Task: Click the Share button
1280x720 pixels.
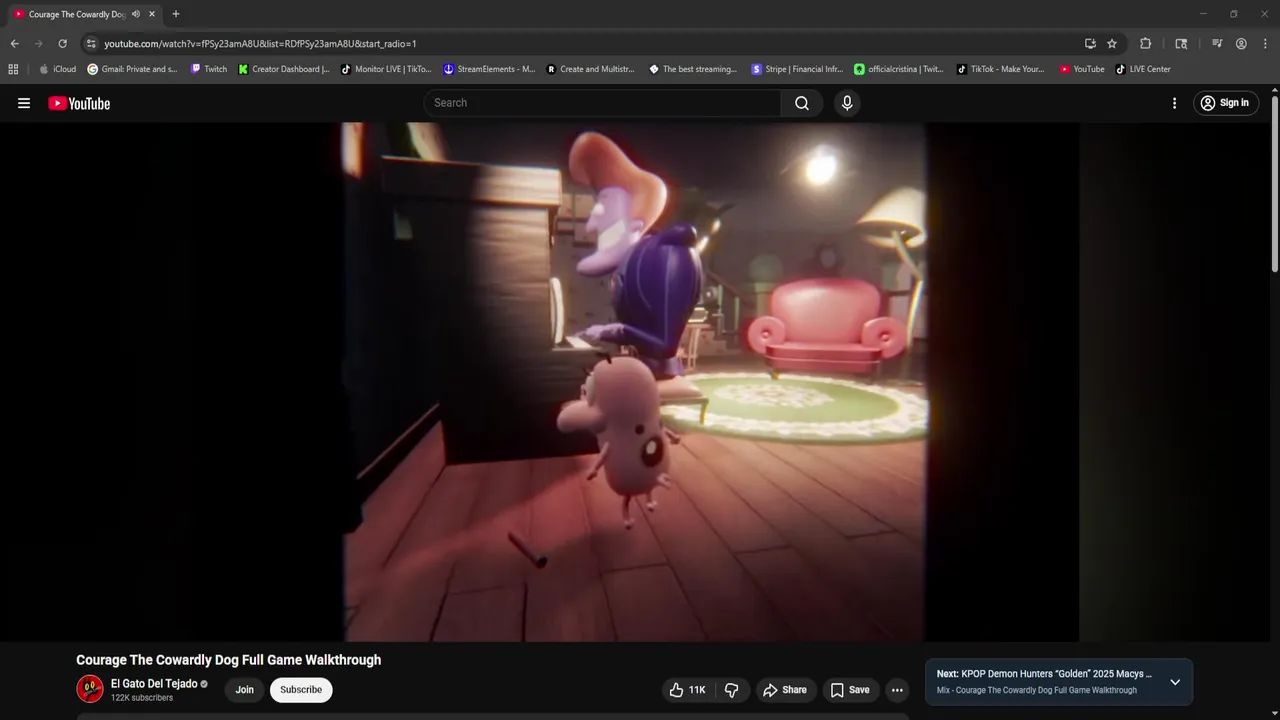Action: point(785,690)
